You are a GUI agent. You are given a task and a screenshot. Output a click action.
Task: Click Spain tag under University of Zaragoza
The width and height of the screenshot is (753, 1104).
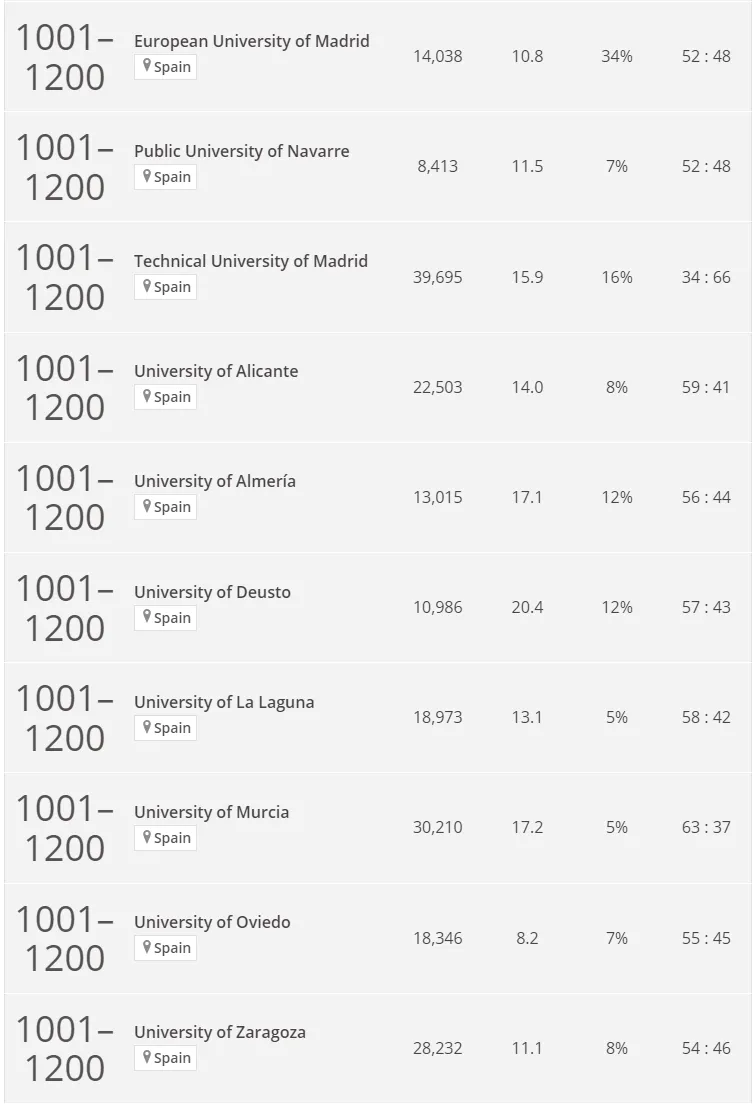[166, 1058]
